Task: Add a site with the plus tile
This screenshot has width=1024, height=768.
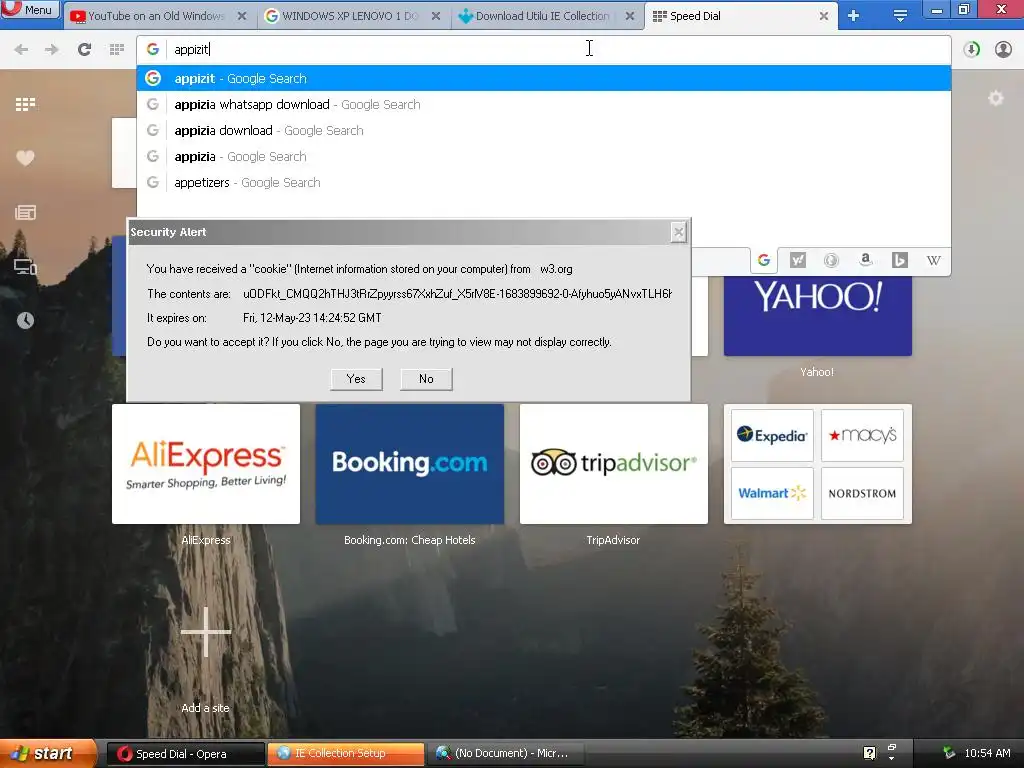Action: point(206,632)
